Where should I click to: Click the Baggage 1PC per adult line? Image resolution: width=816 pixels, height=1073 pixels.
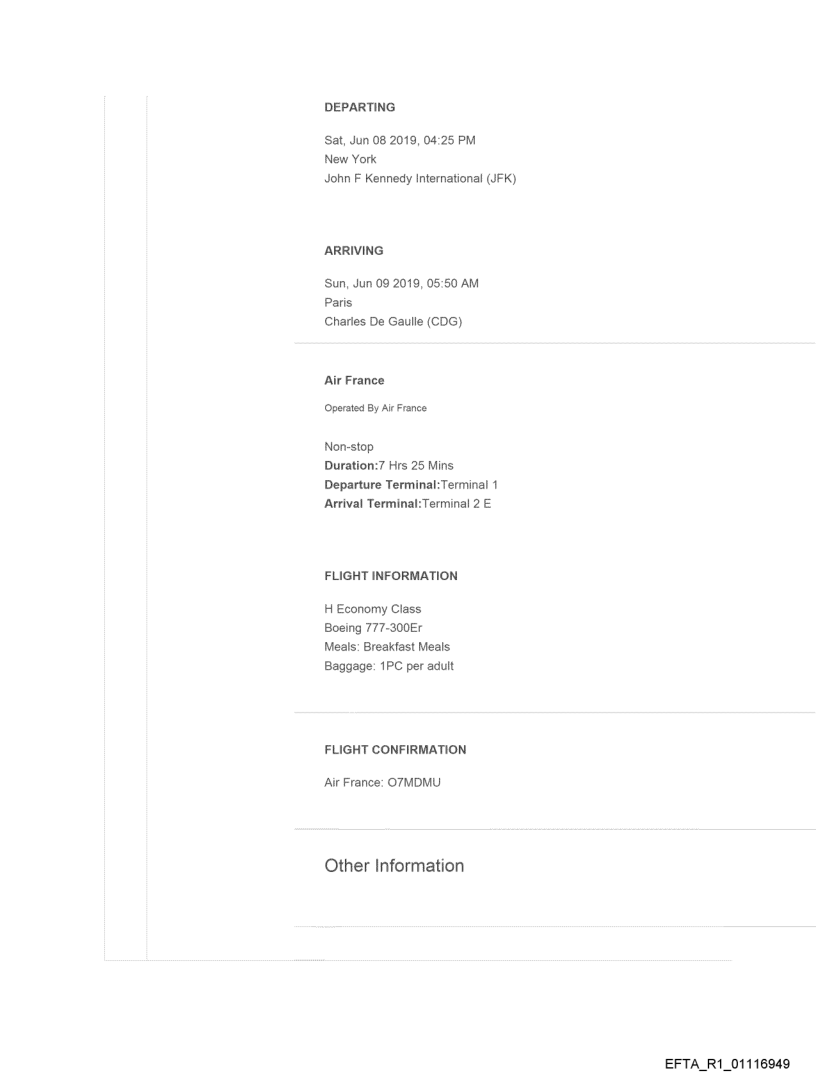pyautogui.click(x=389, y=666)
